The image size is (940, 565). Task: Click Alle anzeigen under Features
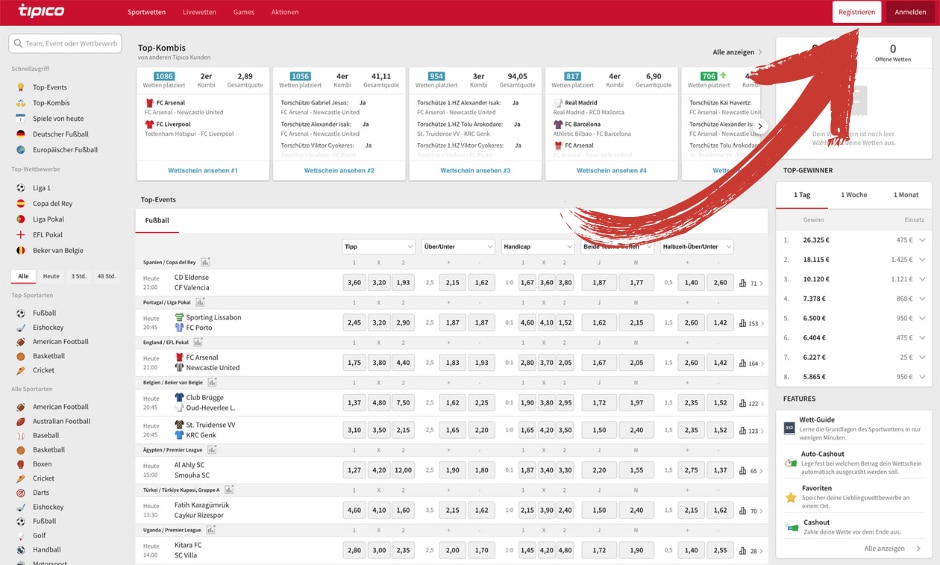(x=892, y=548)
